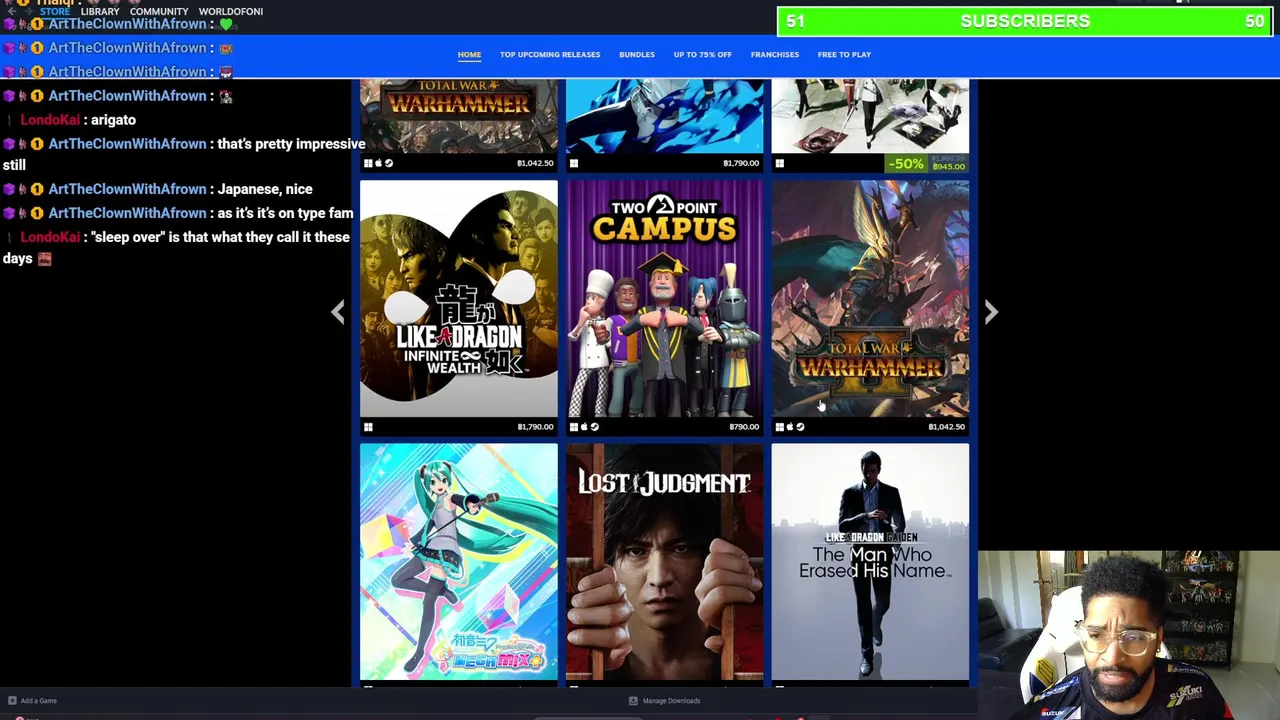This screenshot has height=720, width=1280.
Task: Click the -50% discount badge
Action: 905,163
